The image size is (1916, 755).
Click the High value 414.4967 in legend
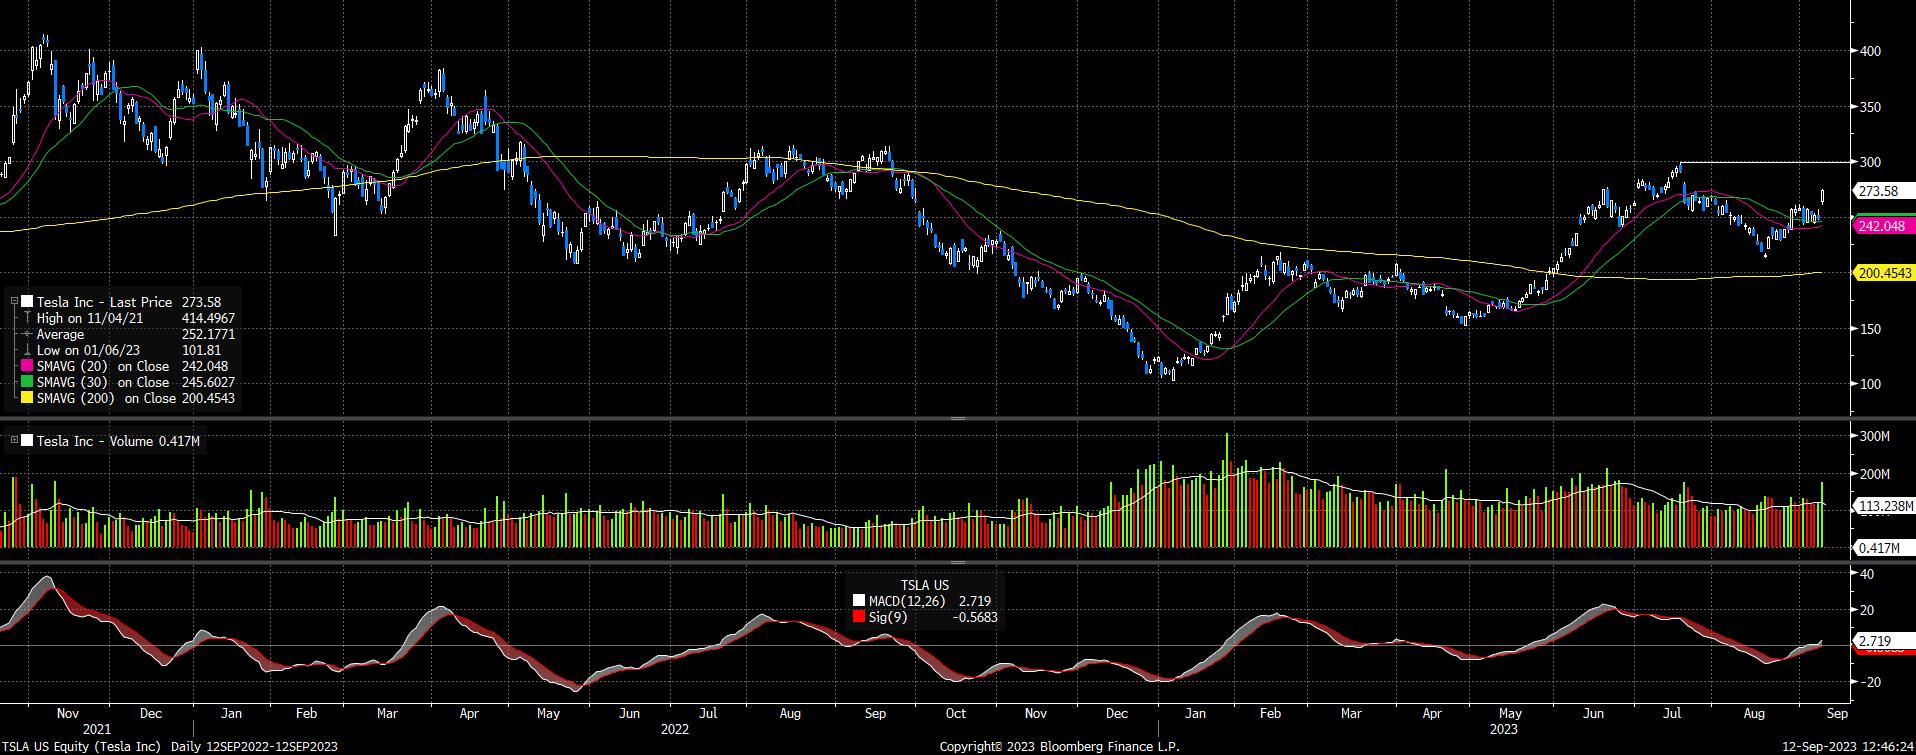(x=208, y=318)
